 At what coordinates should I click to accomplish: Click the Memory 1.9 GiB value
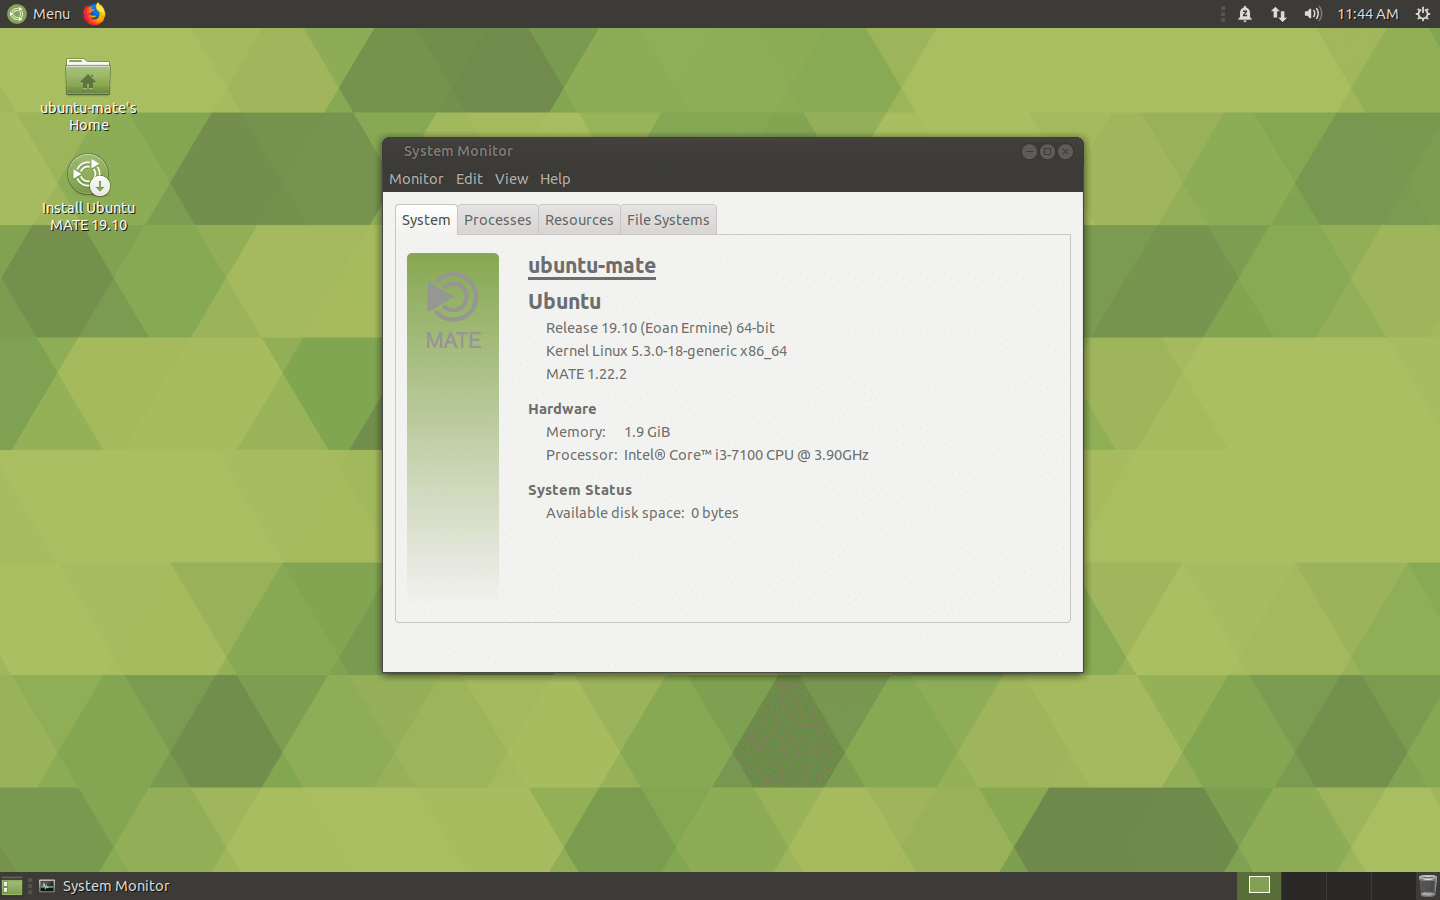pos(647,432)
